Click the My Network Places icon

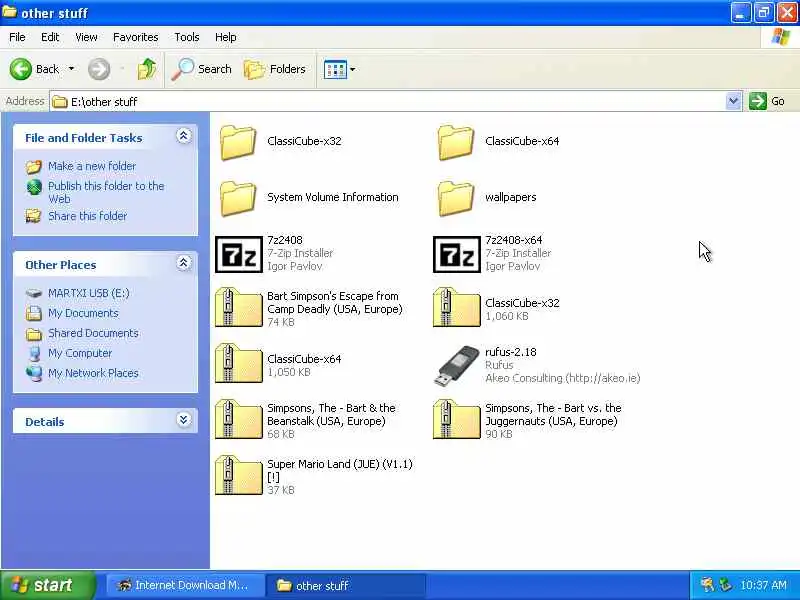pos(34,373)
